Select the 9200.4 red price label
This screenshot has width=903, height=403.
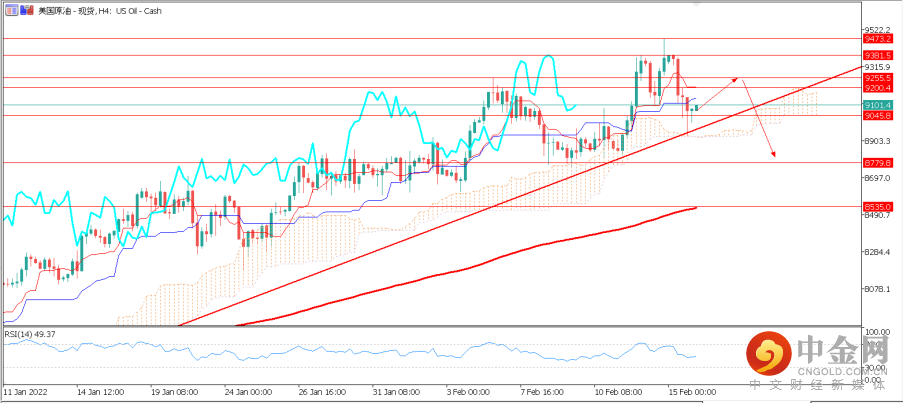click(x=878, y=88)
